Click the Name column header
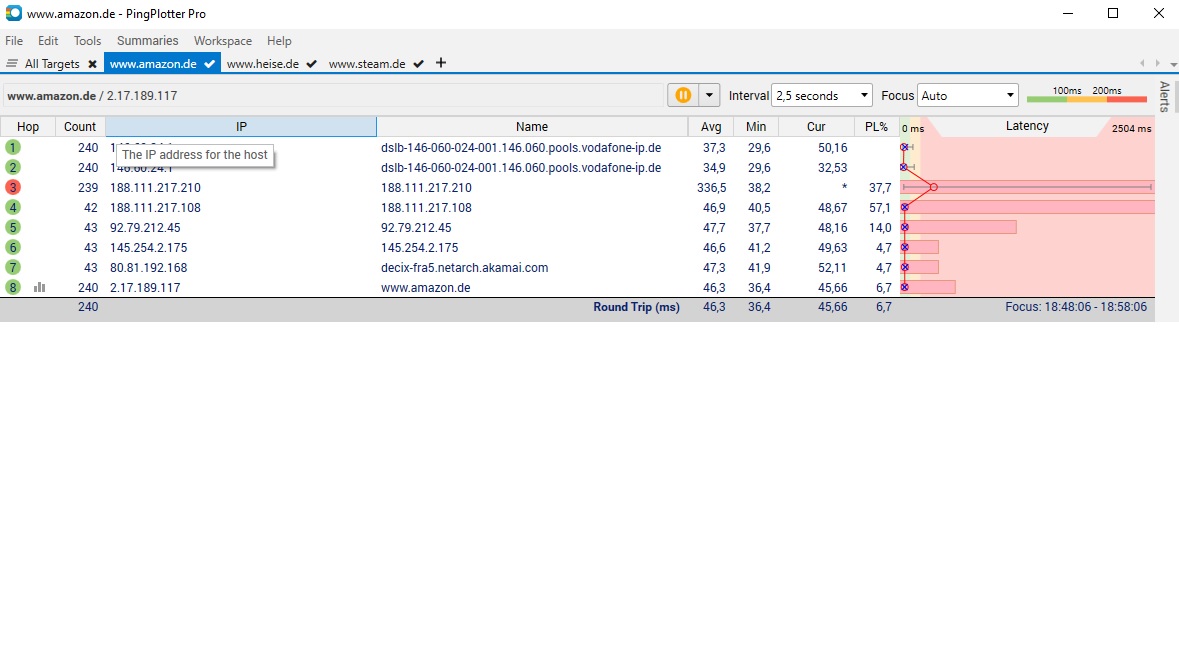The height and width of the screenshot is (648, 1179). click(532, 126)
